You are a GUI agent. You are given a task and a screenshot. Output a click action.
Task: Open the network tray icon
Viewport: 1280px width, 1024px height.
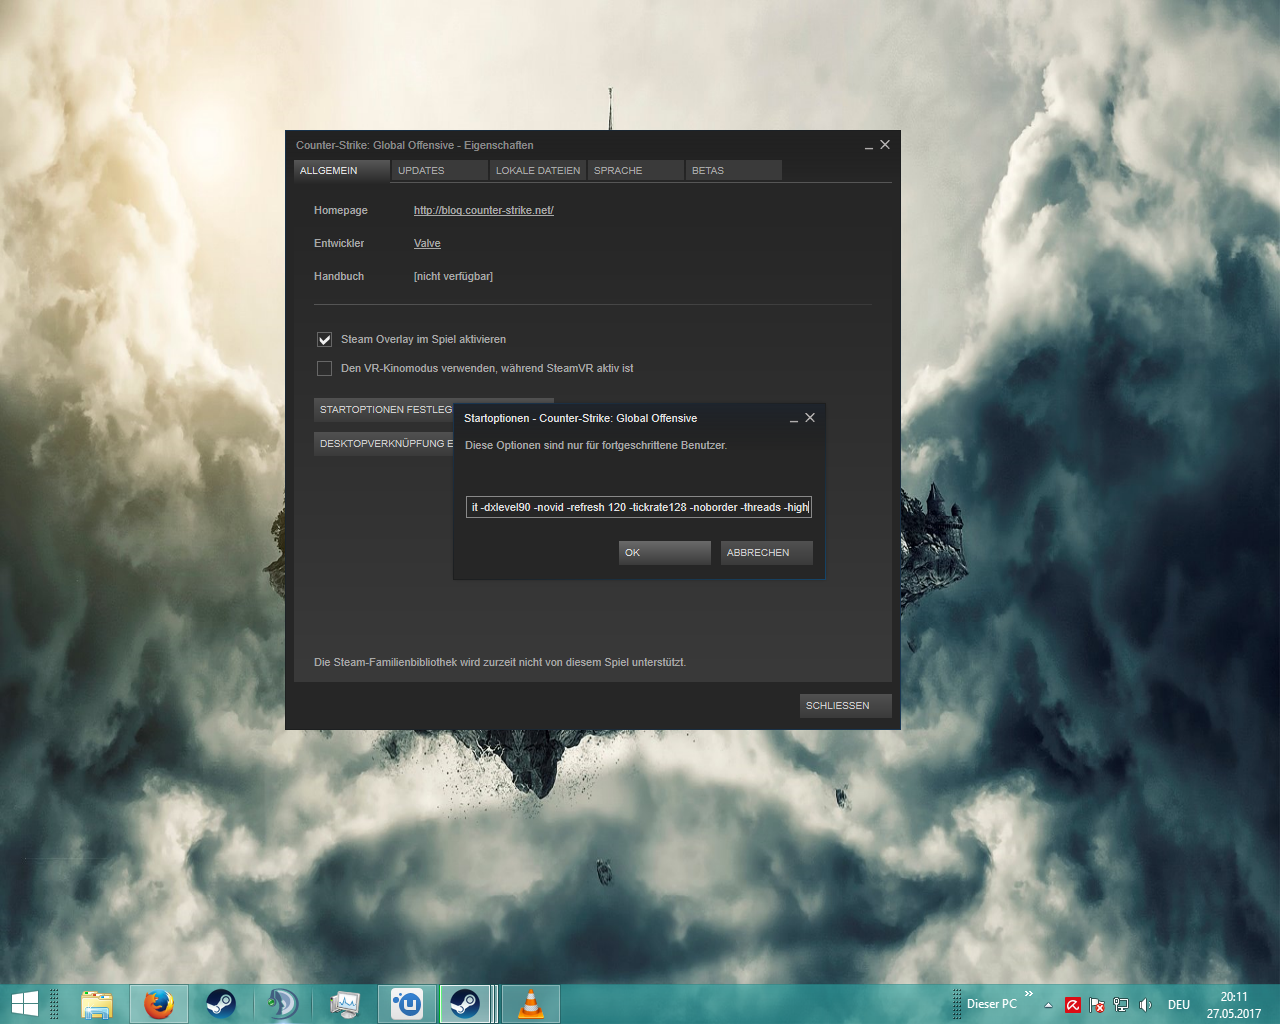point(1121,1005)
